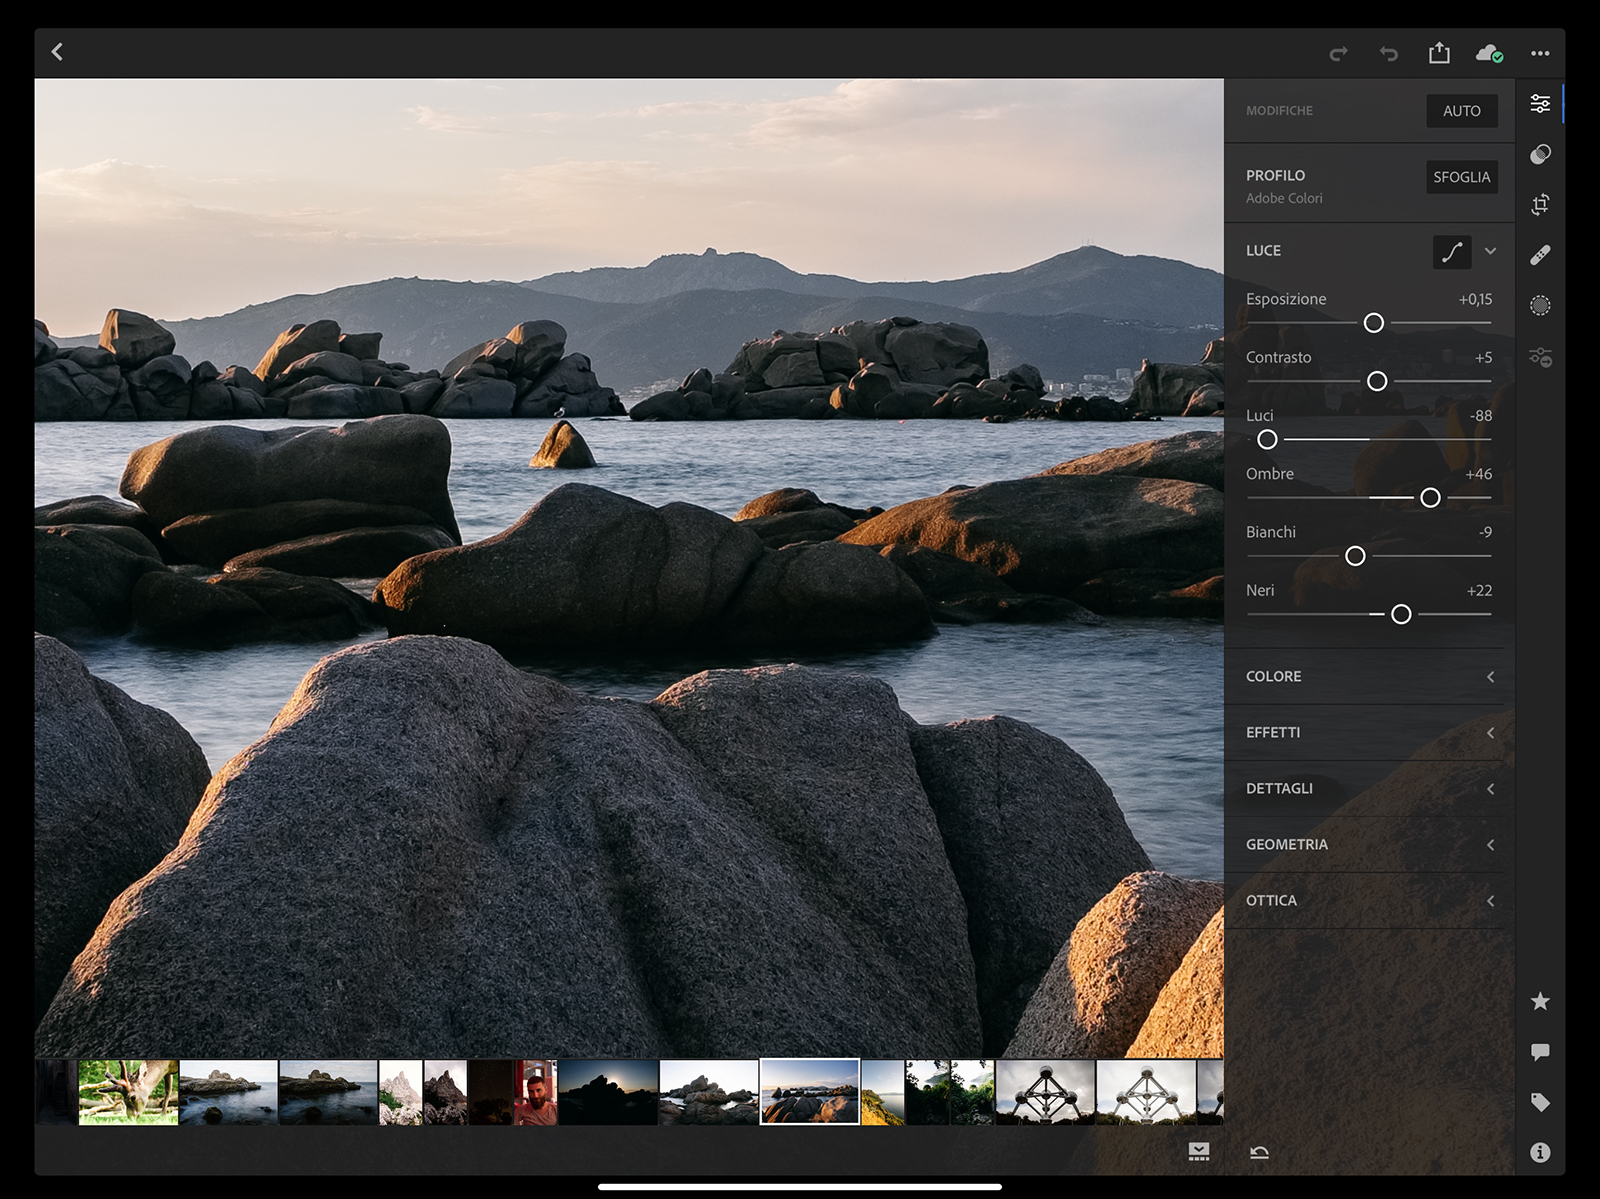
Task: Tap the share export icon
Action: pyautogui.click(x=1439, y=53)
